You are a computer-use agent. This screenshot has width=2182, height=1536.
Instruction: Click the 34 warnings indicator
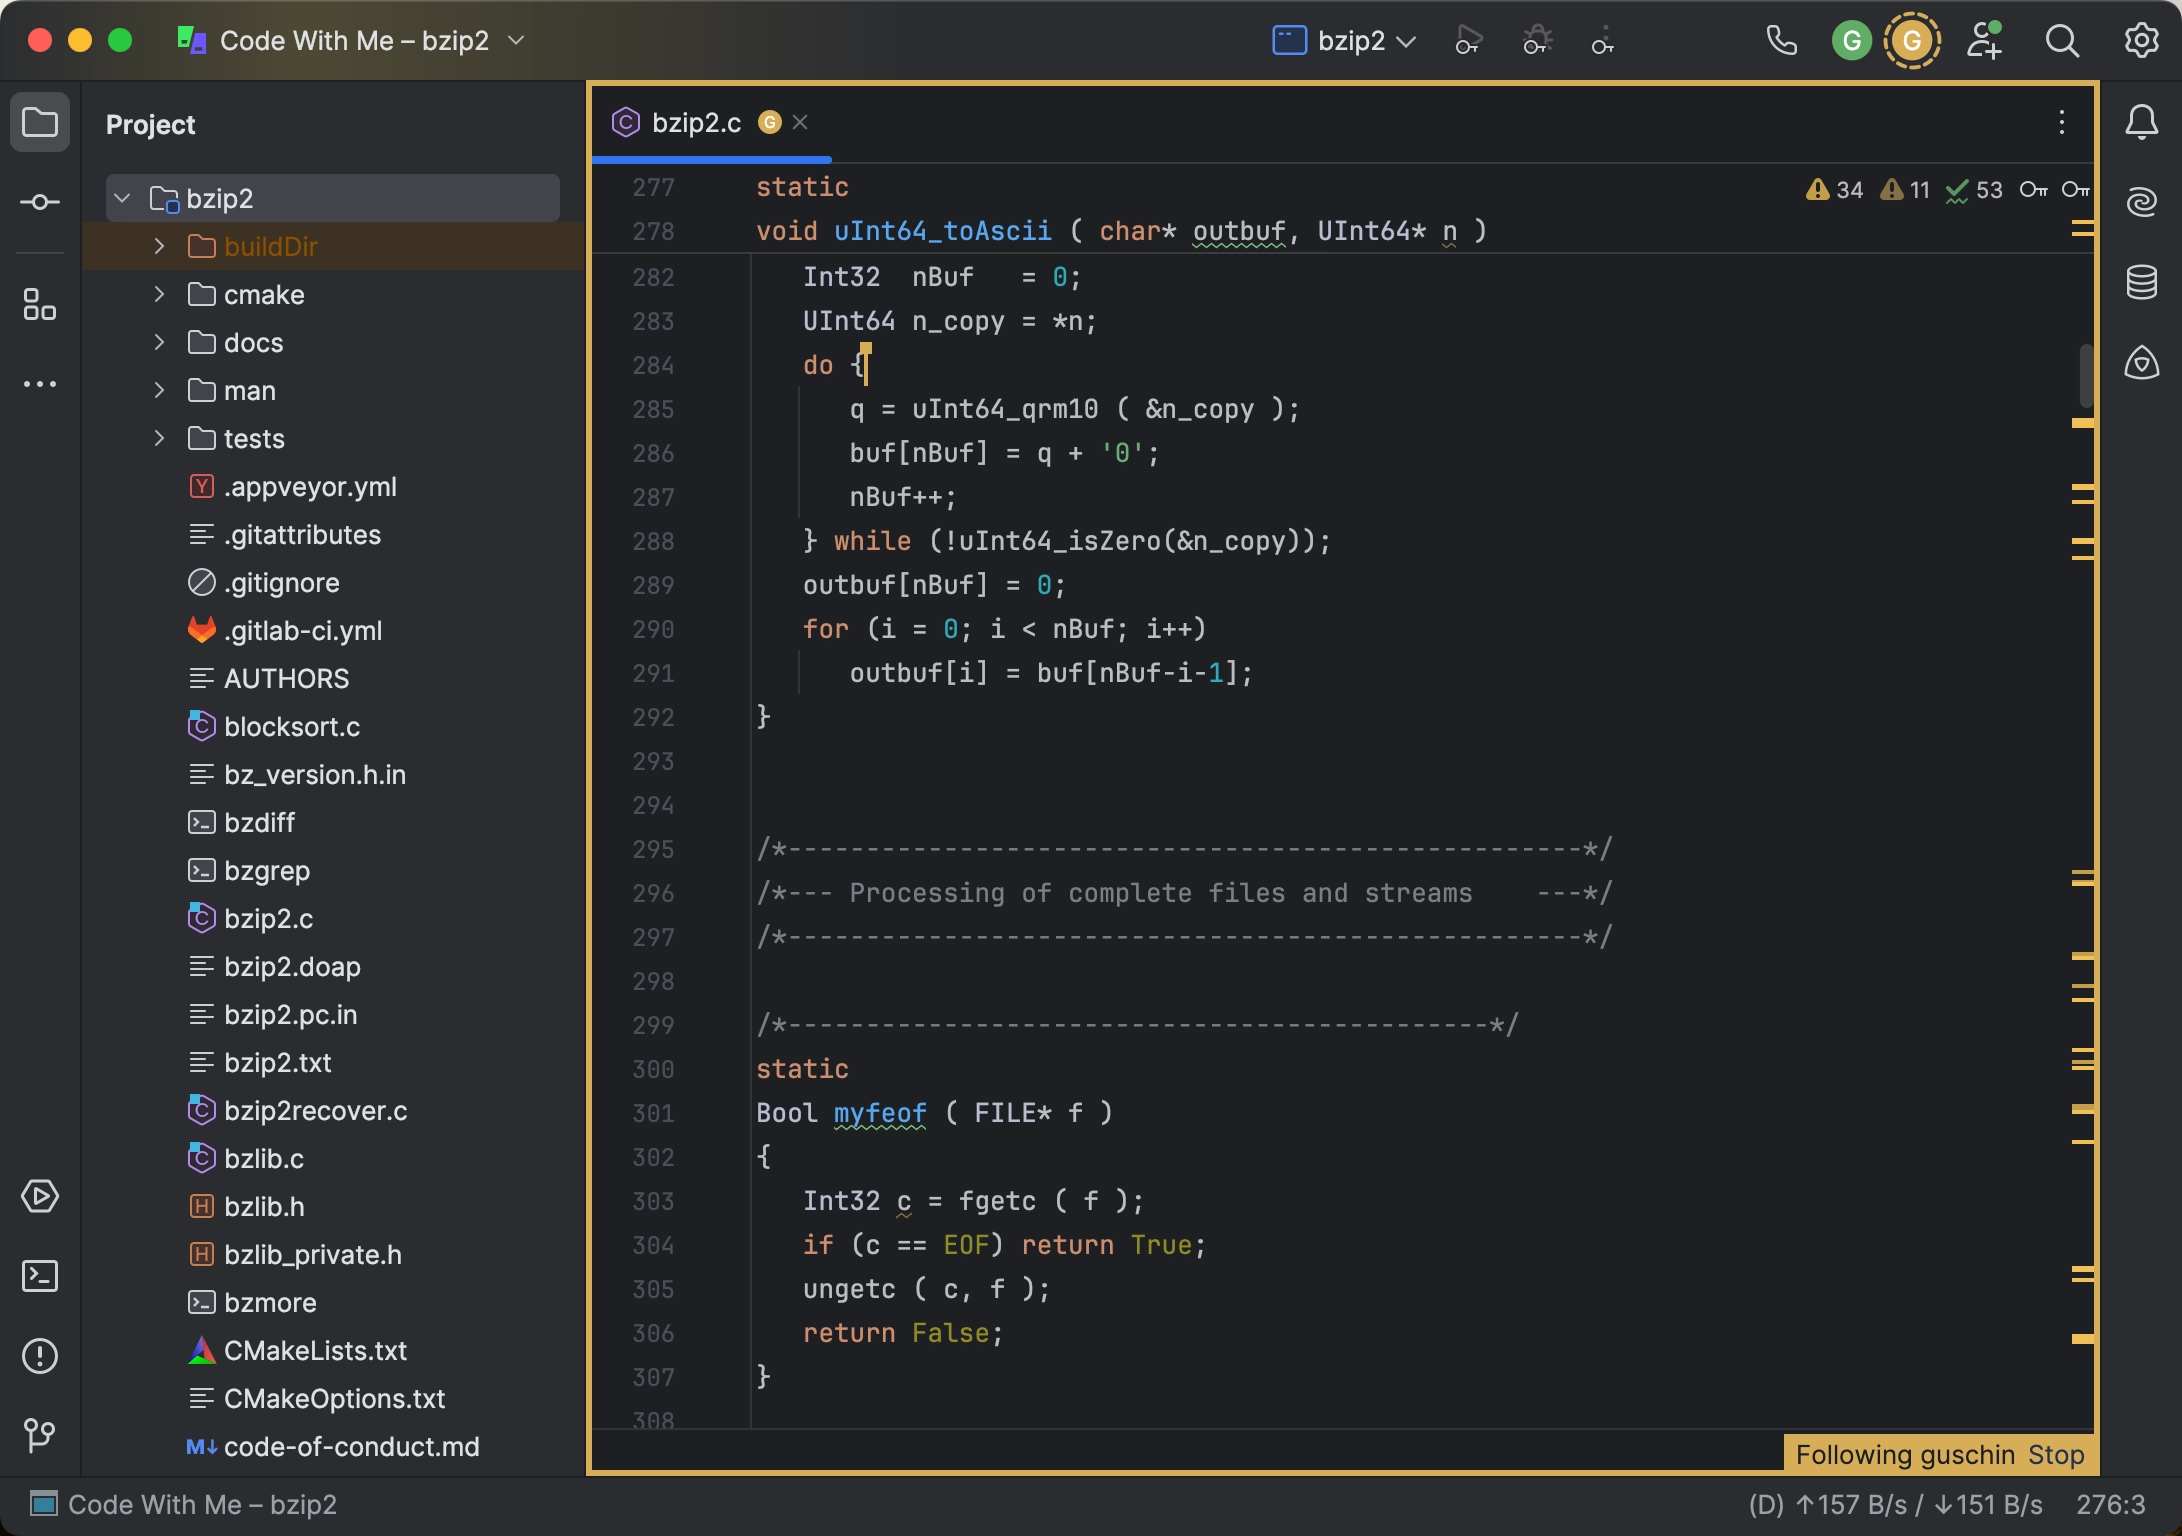(x=1834, y=190)
